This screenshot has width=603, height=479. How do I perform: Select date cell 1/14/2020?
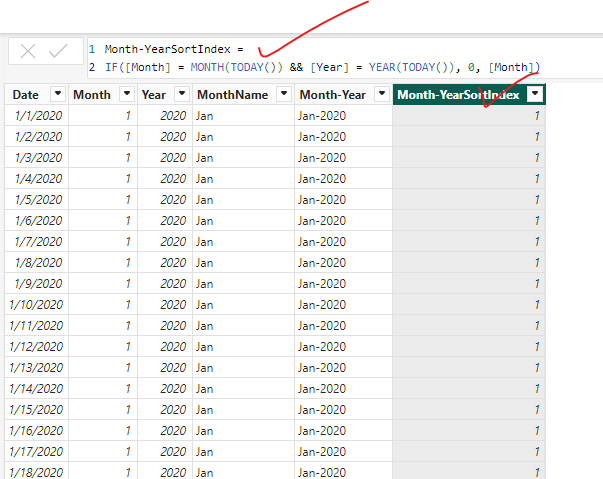pos(36,389)
